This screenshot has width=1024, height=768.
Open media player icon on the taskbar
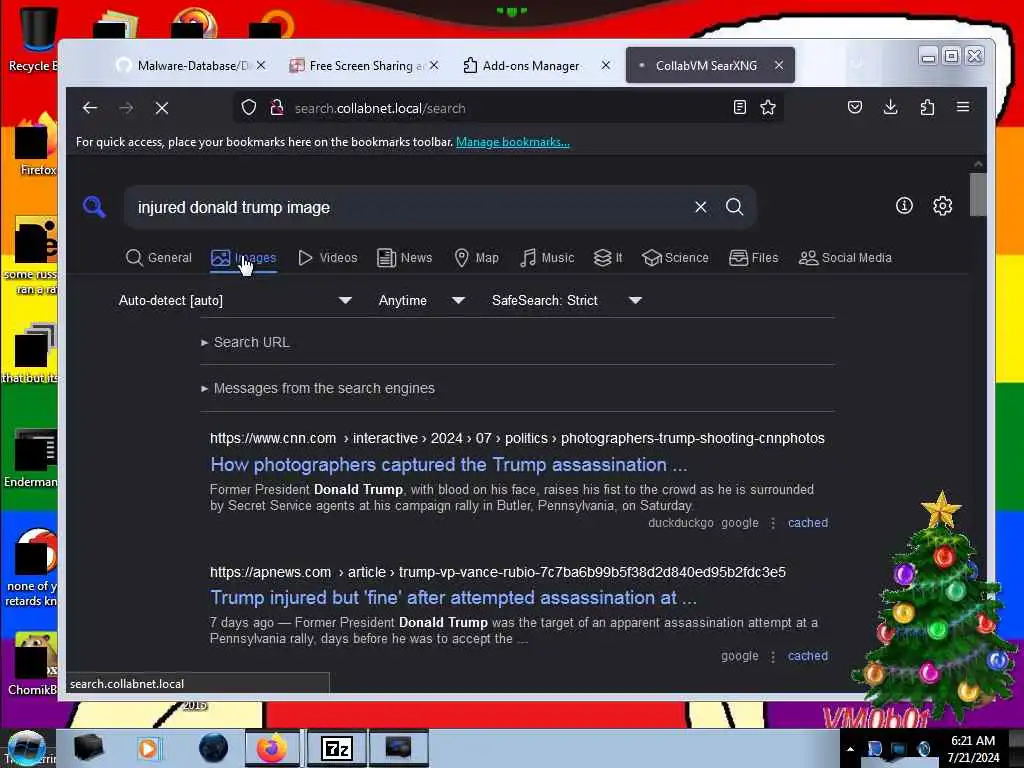coord(148,748)
